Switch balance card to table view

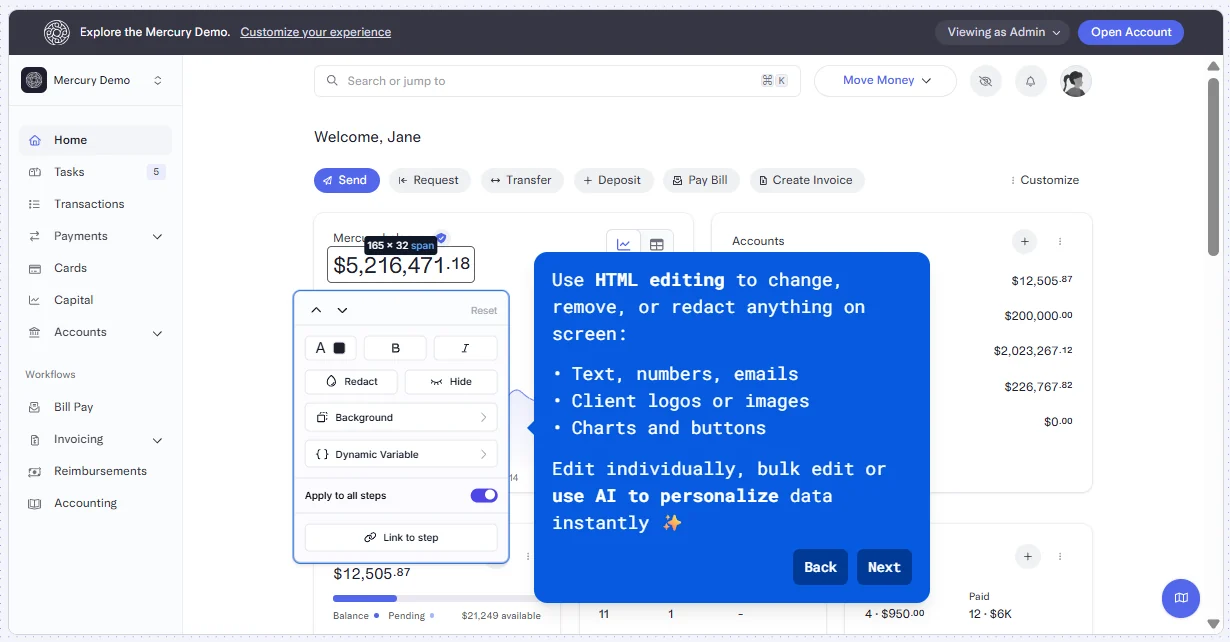[x=657, y=244]
